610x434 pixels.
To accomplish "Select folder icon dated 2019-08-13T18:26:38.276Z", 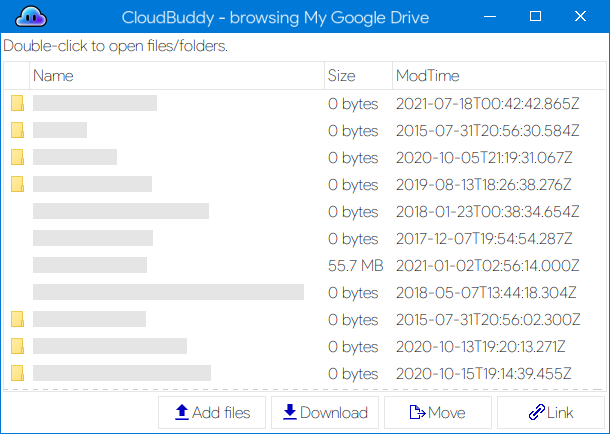I will coord(17,184).
